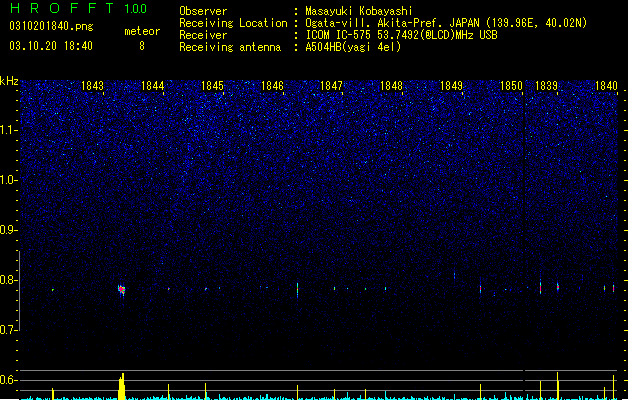This screenshot has width=629, height=400.
Task: Click the observer name Masayuki Kobayashi
Action: pos(359,11)
